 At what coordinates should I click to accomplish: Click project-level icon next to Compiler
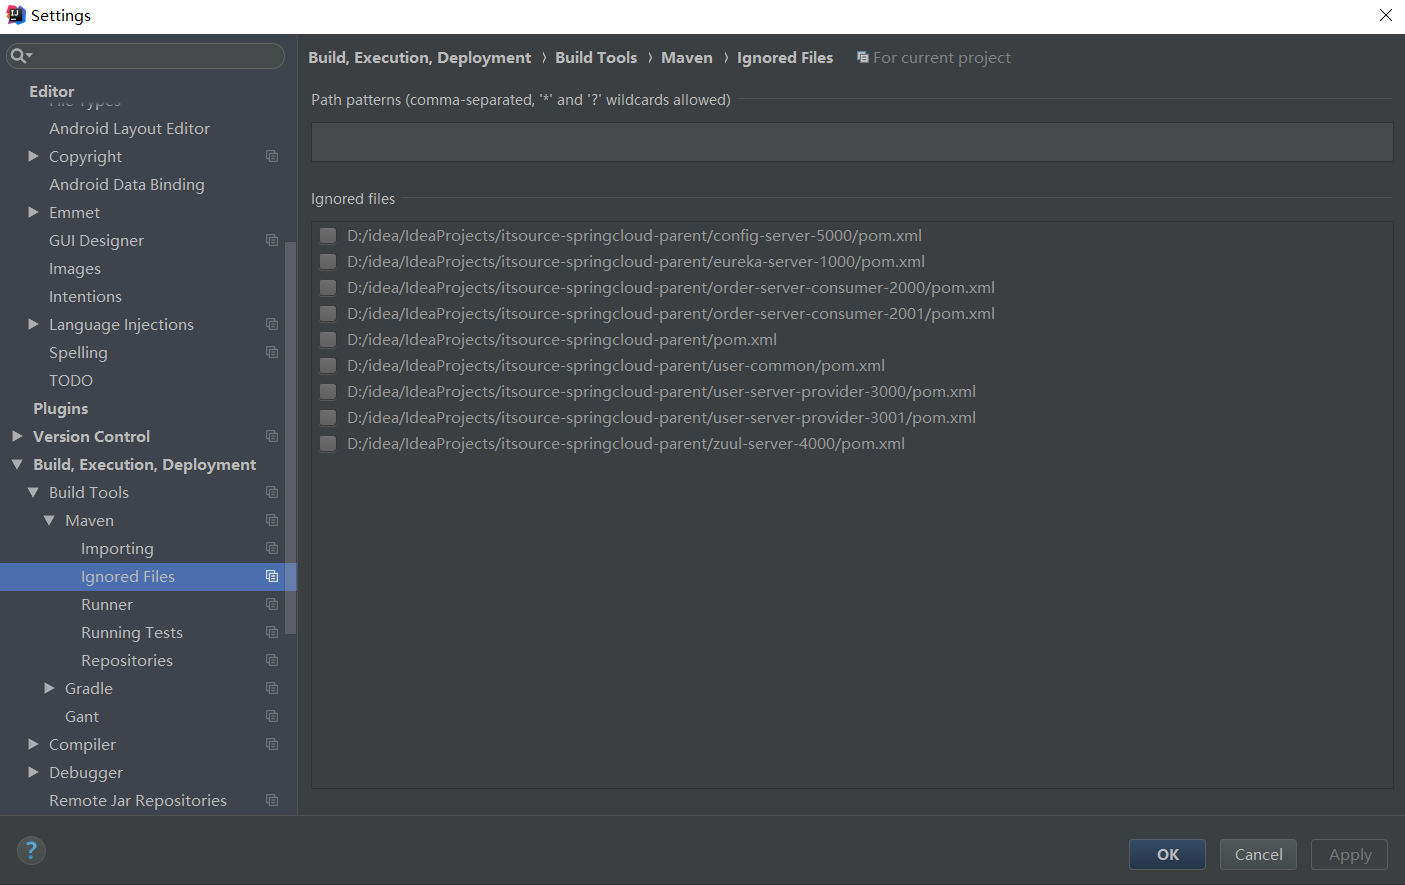click(272, 744)
